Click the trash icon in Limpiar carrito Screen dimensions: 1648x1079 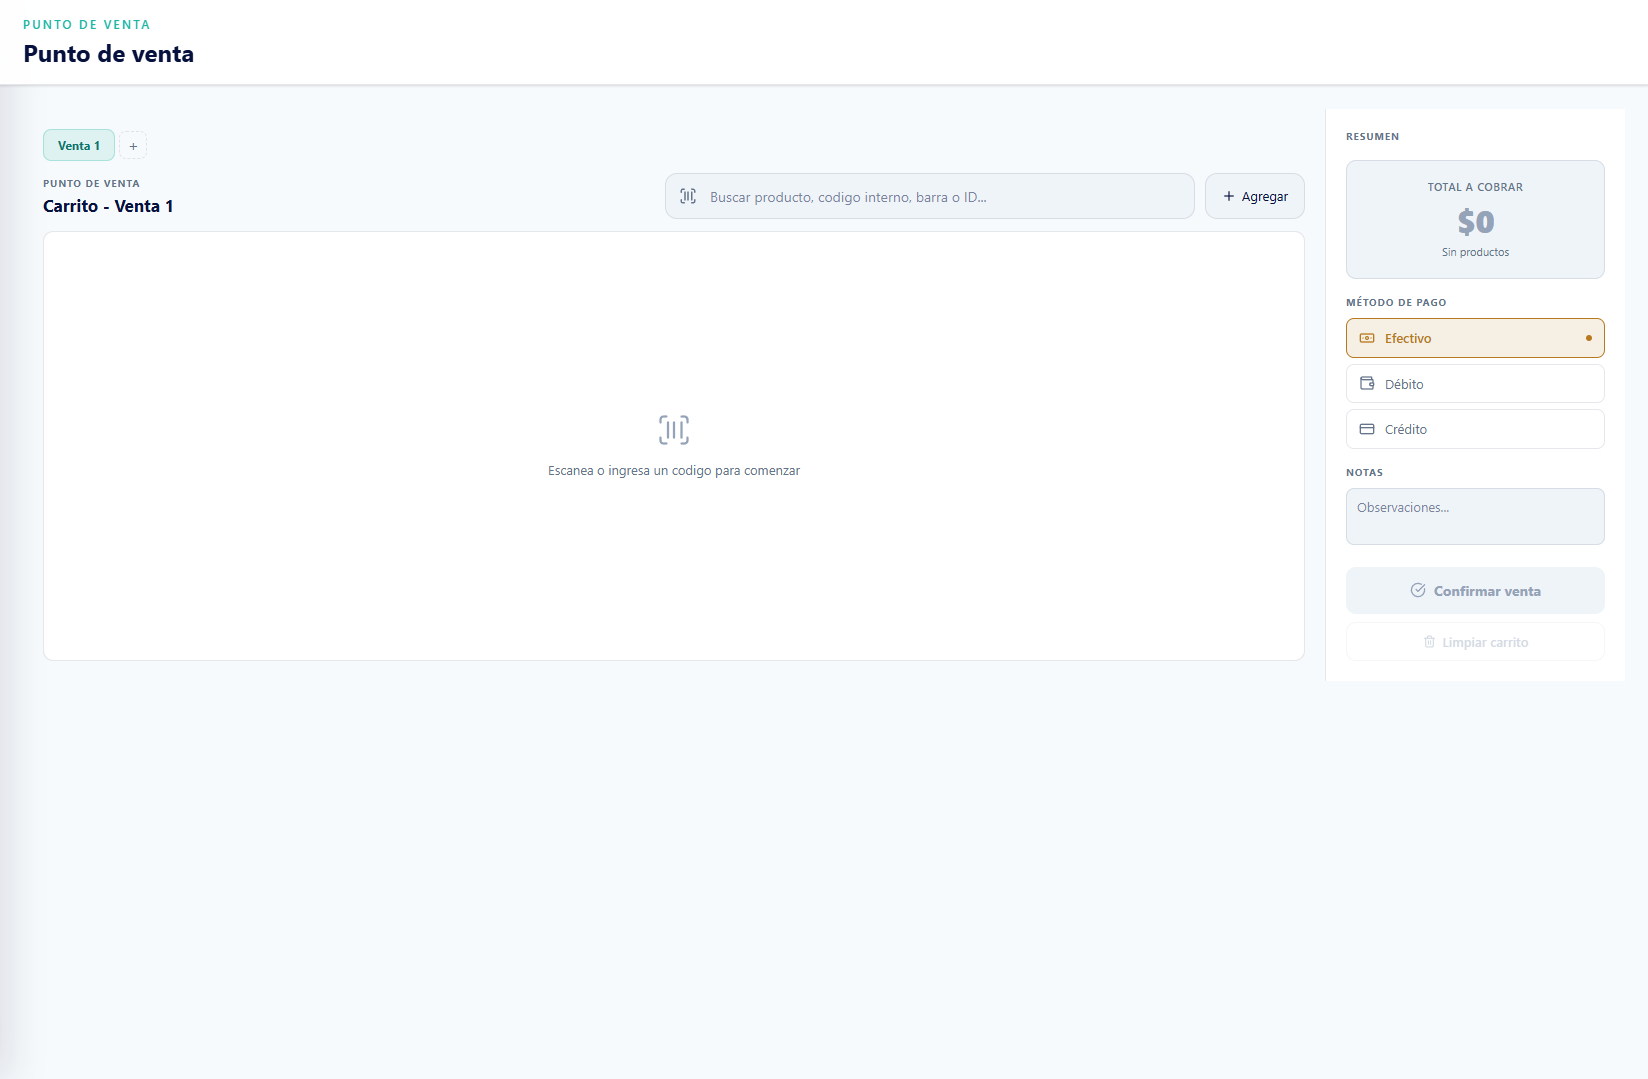pos(1430,642)
